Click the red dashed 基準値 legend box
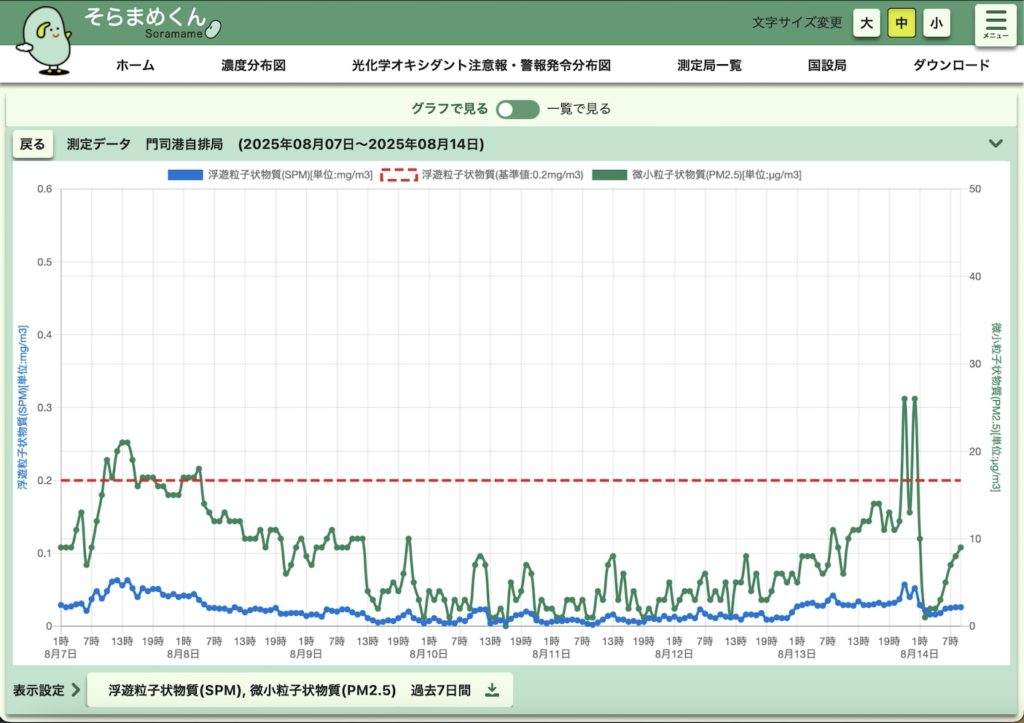 [x=399, y=175]
